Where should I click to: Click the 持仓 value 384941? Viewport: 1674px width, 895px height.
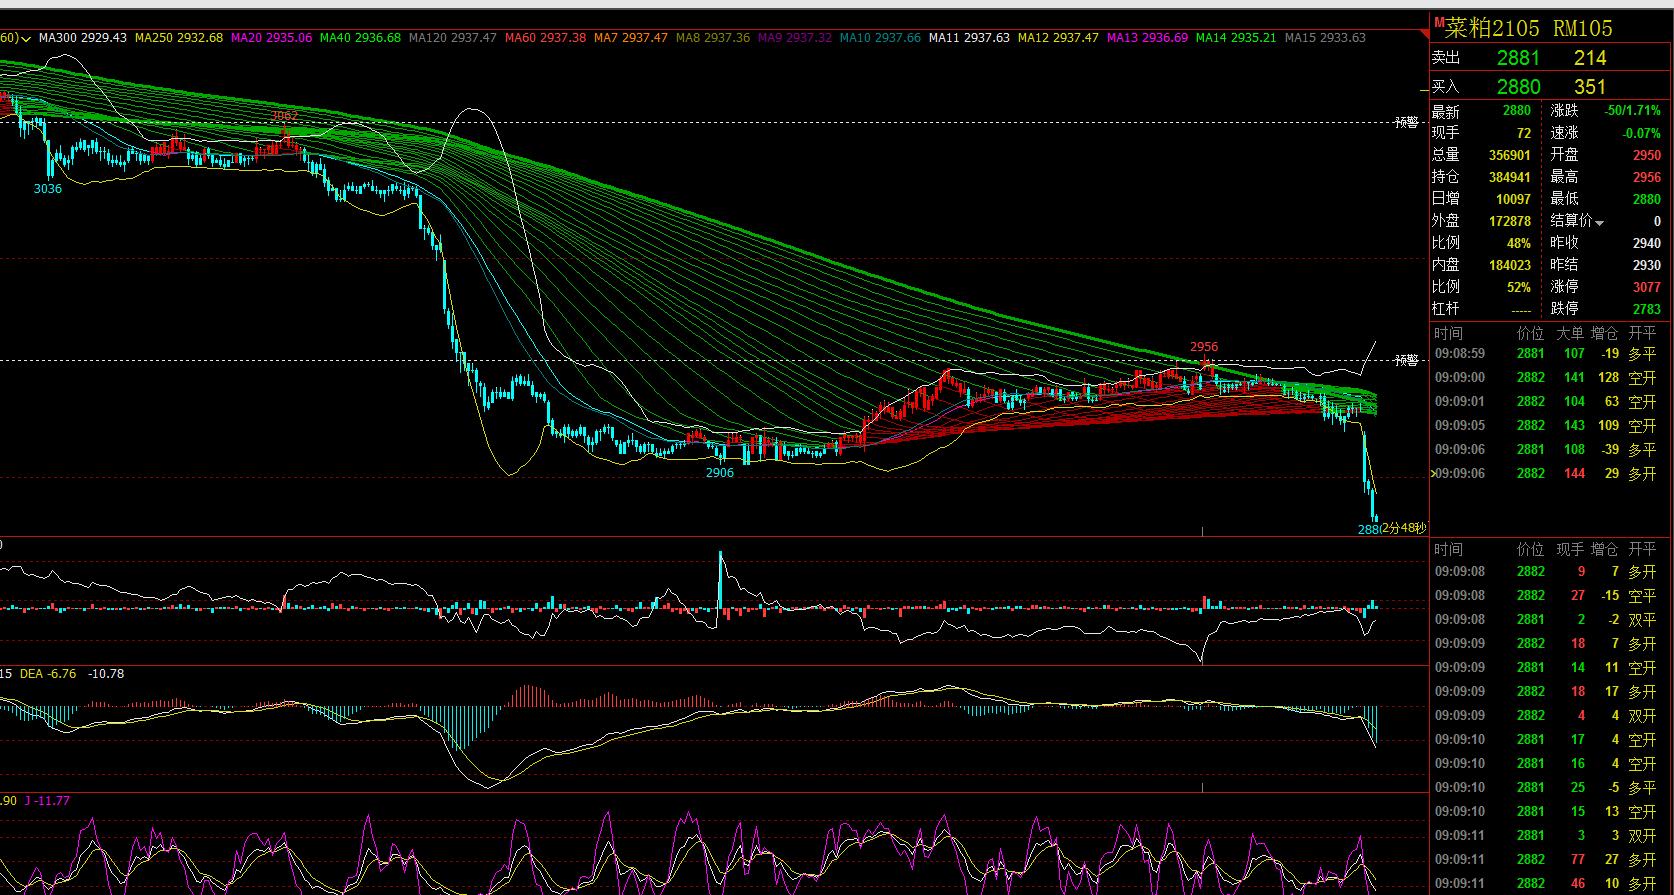[1509, 177]
